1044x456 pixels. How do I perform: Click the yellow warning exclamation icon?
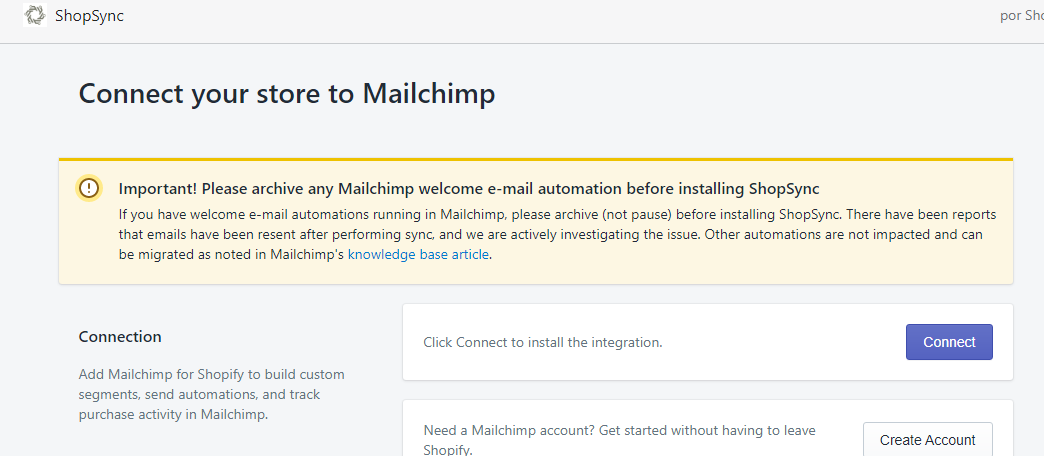[90, 188]
